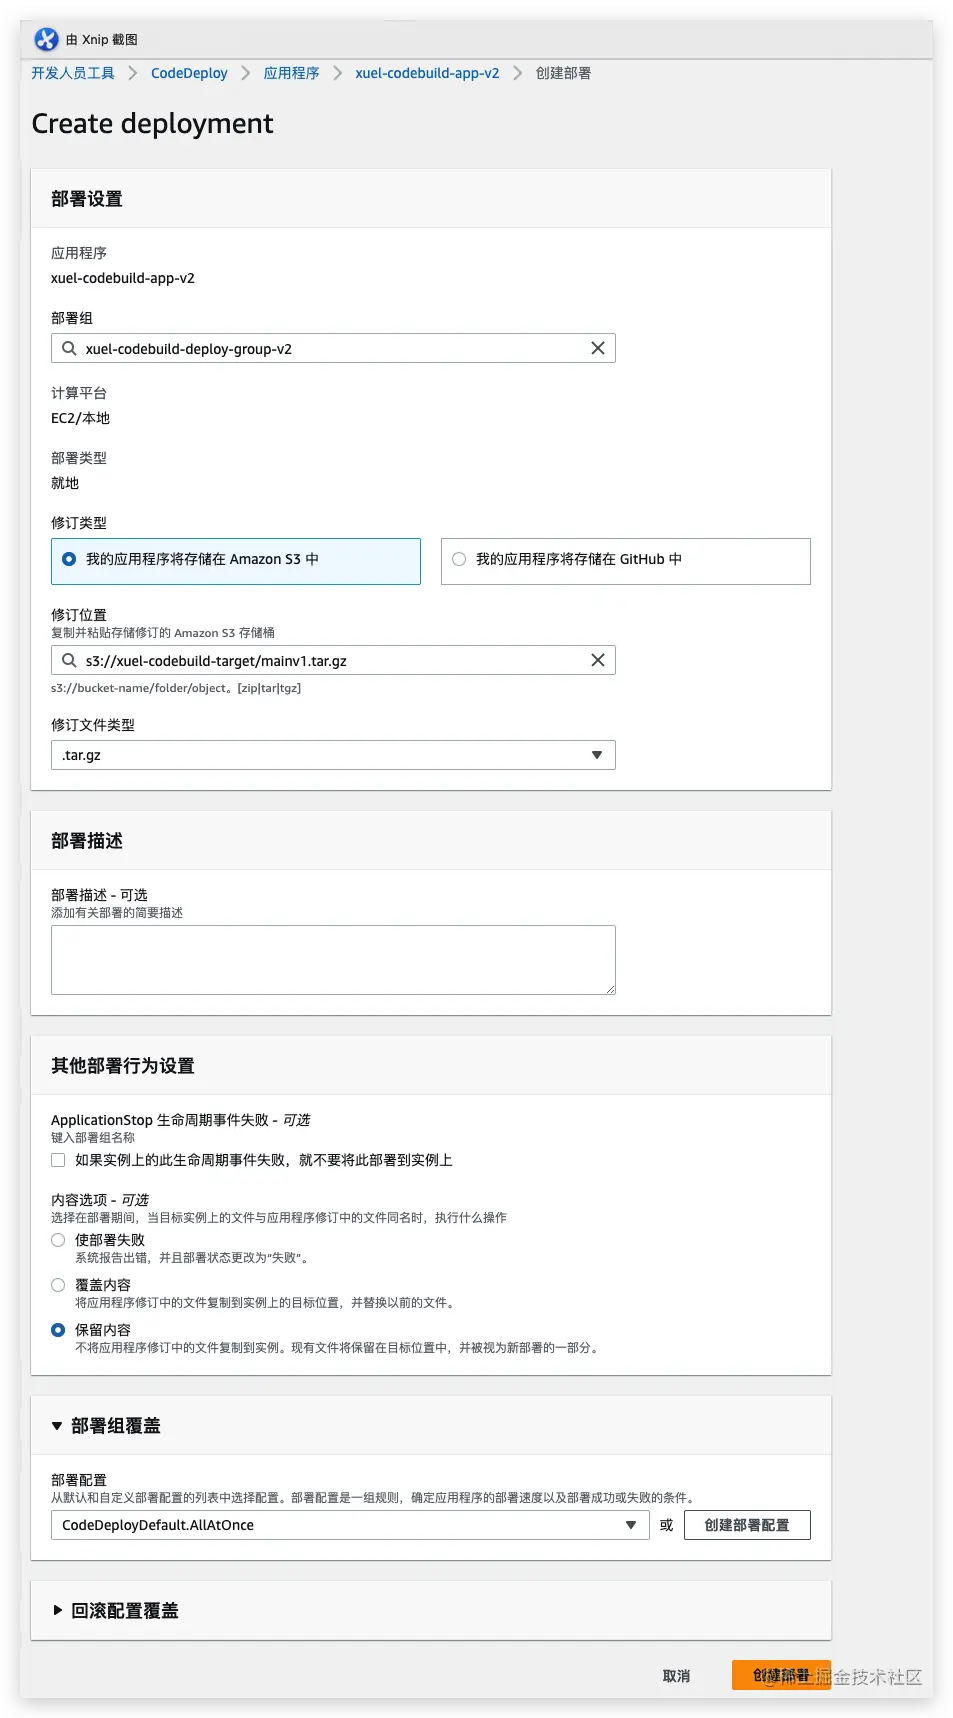Image resolution: width=953 pixels, height=1718 pixels.
Task: Open the .tar.gz revision file type dropdown
Action: coord(333,755)
